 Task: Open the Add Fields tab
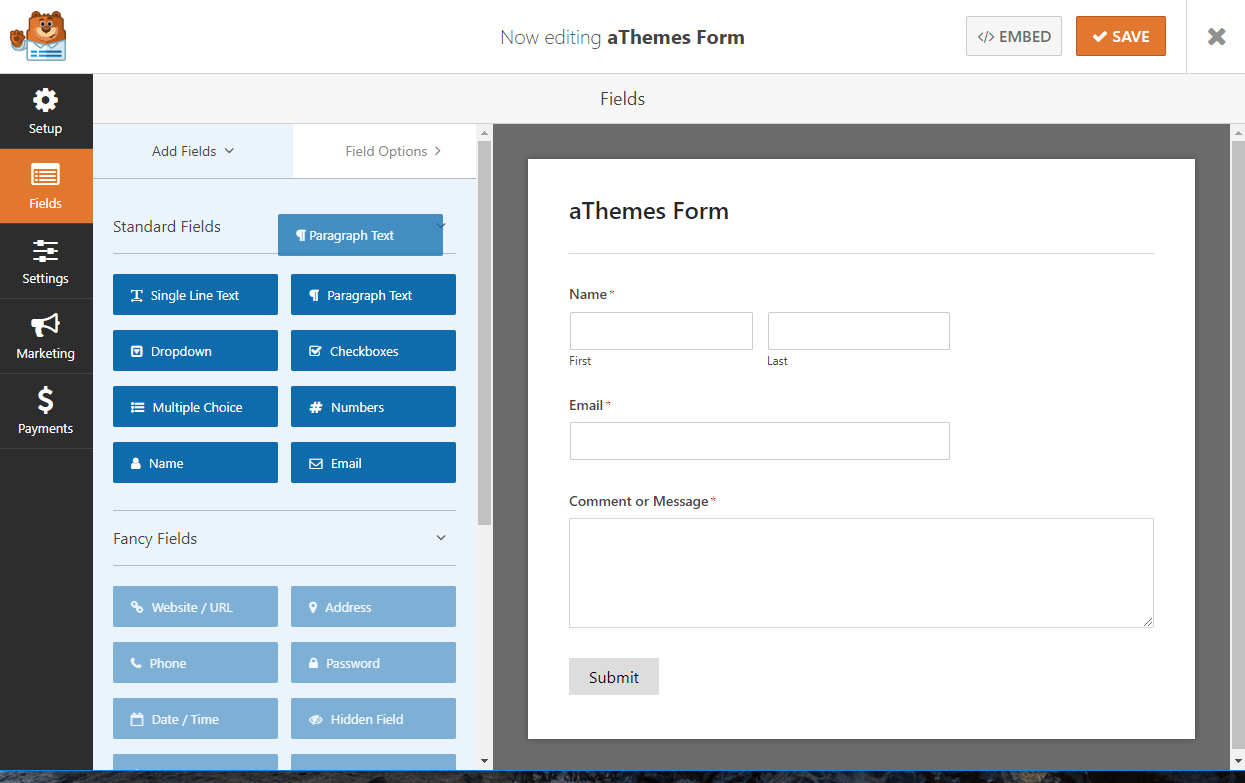pyautogui.click(x=184, y=151)
